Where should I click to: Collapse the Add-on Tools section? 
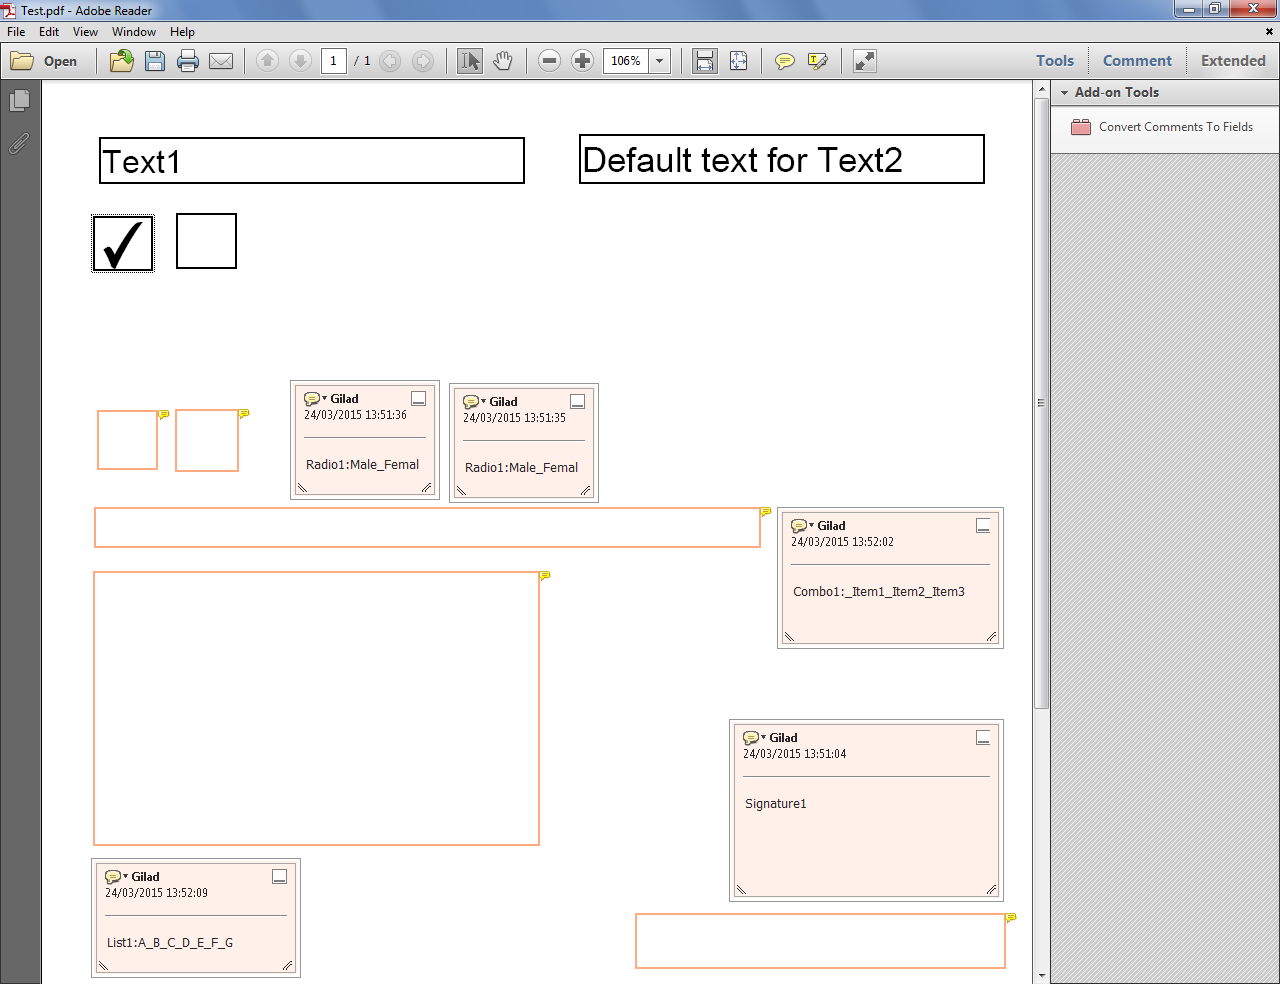1065,92
